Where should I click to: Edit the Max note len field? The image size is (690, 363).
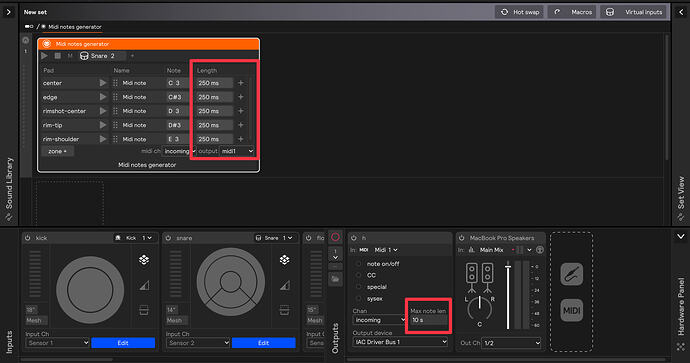(x=428, y=320)
